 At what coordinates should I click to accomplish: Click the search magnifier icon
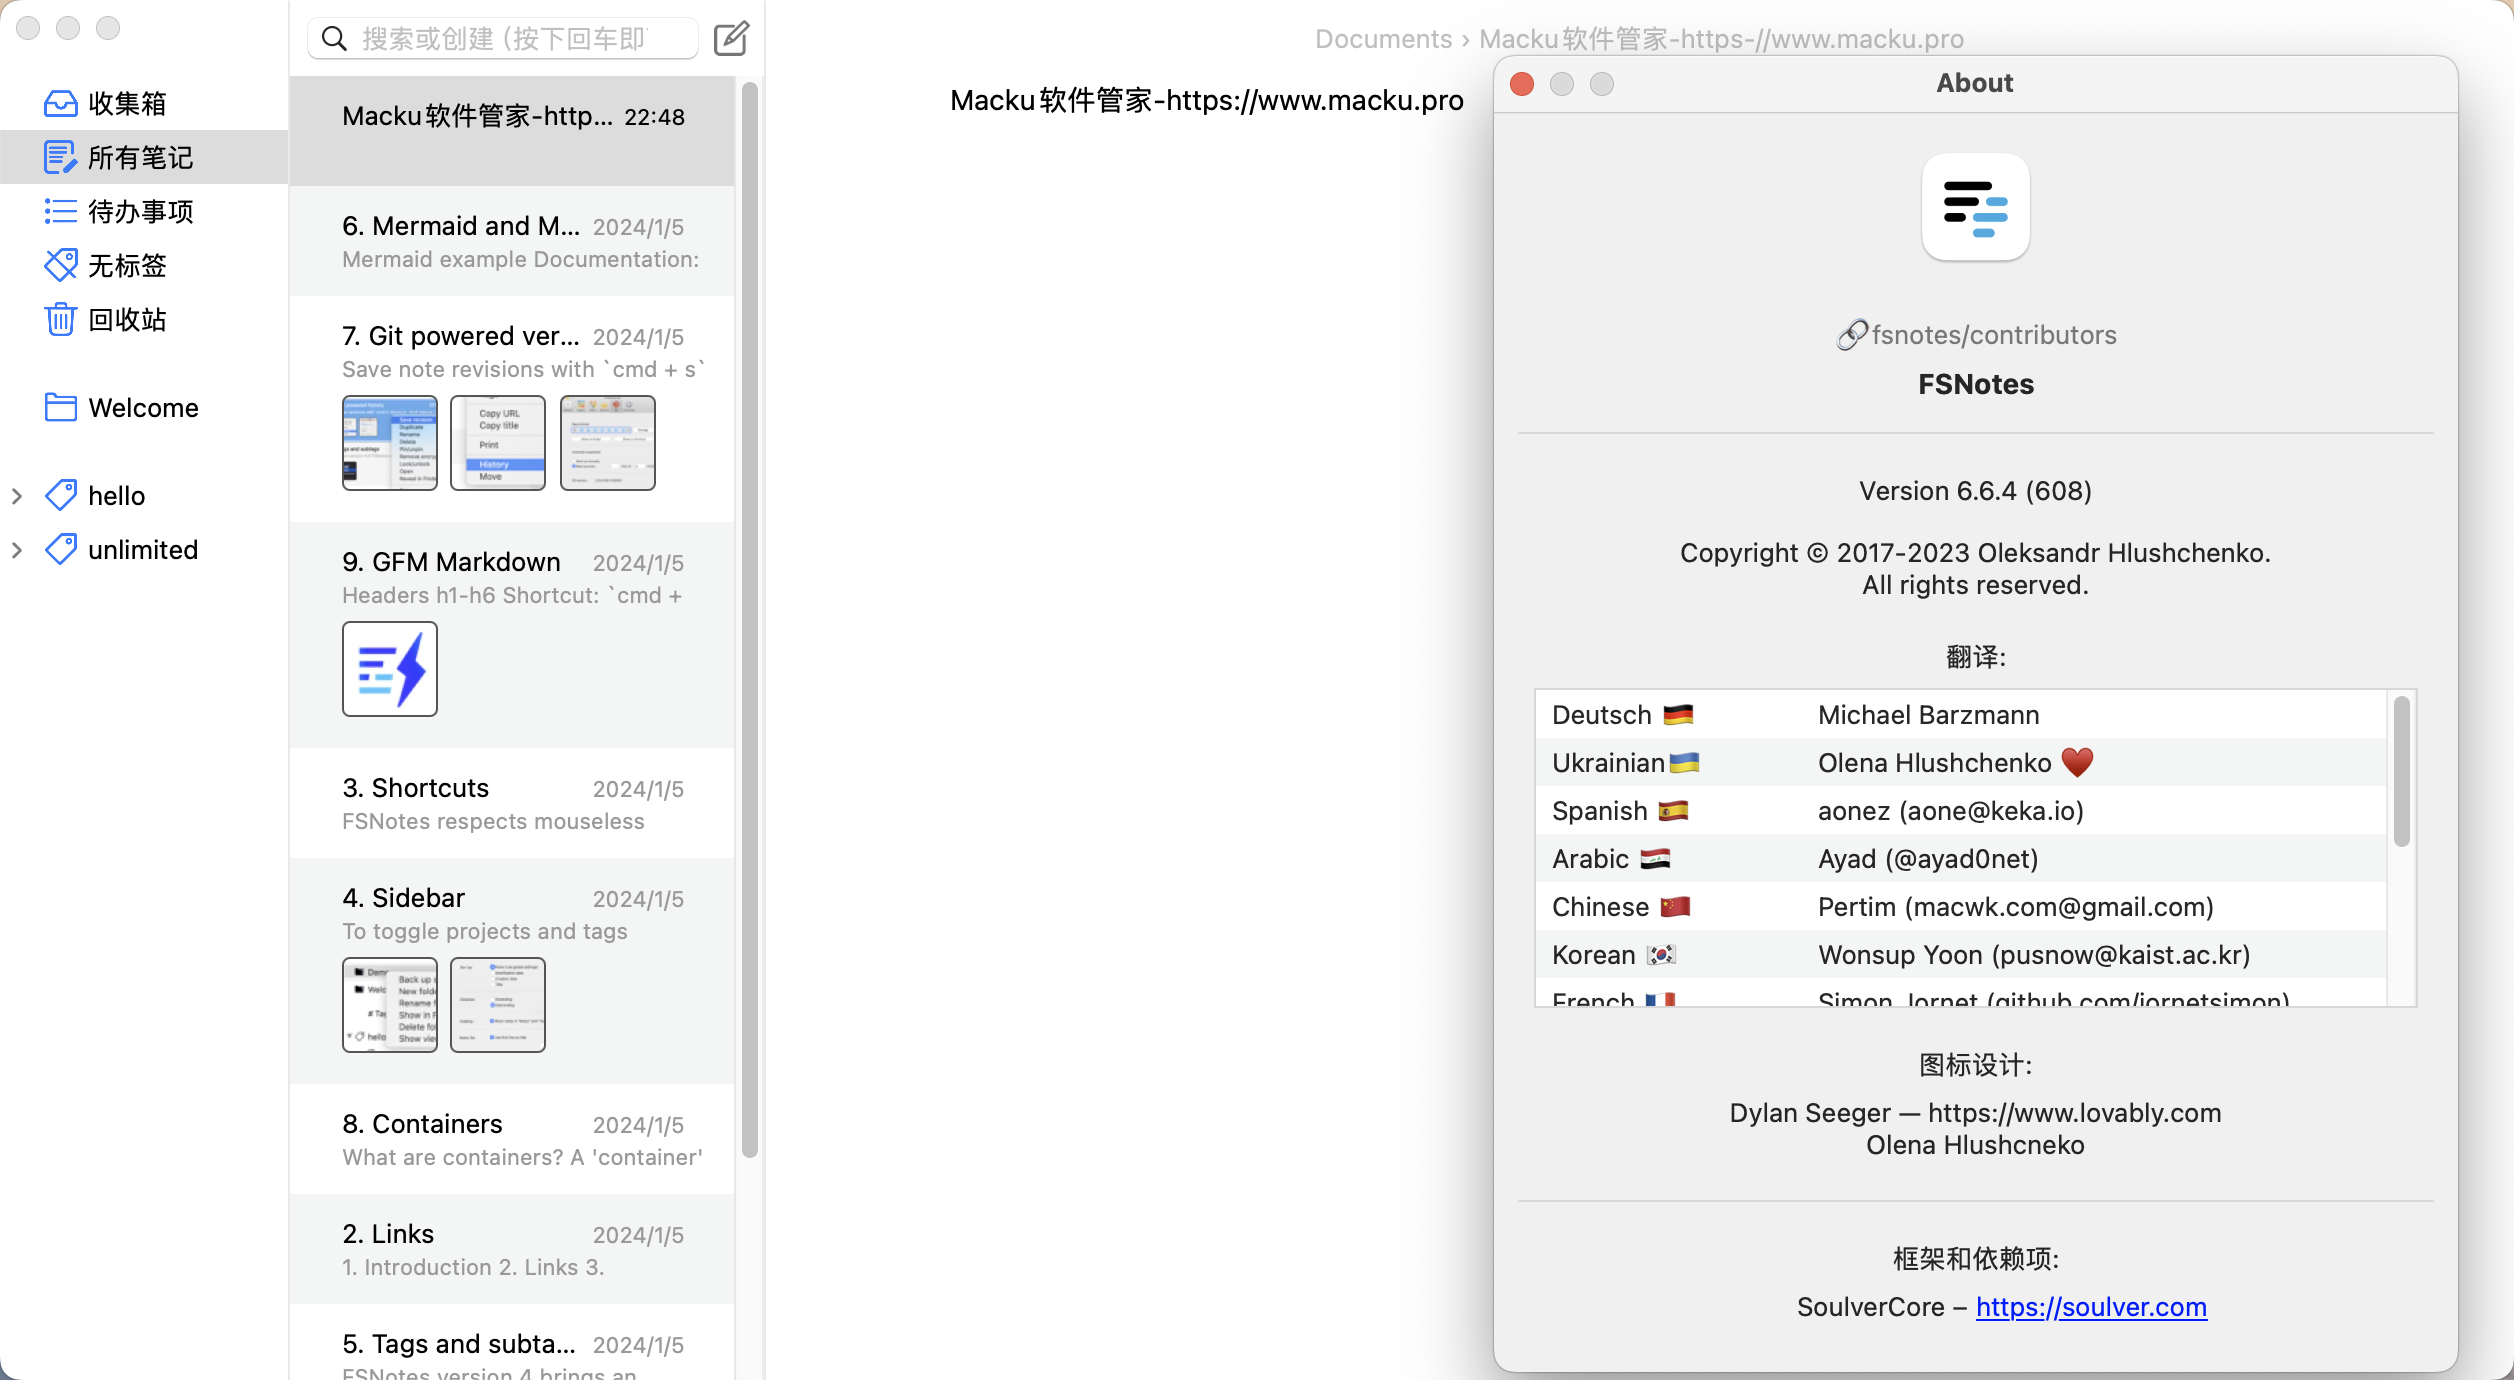(334, 38)
